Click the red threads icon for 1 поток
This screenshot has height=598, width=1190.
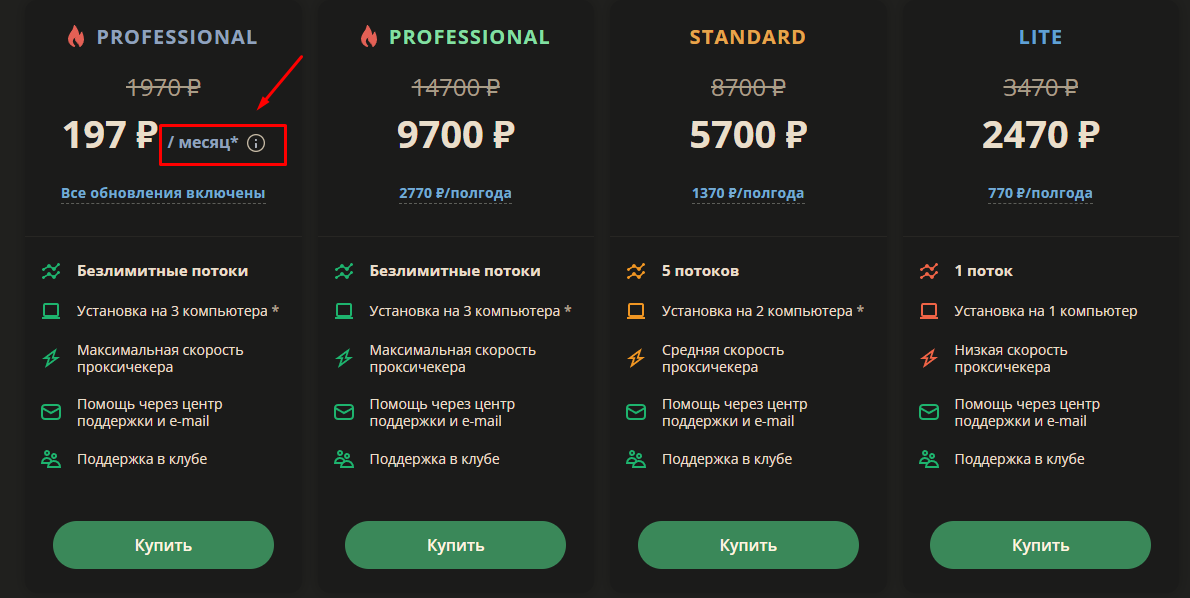tap(928, 271)
